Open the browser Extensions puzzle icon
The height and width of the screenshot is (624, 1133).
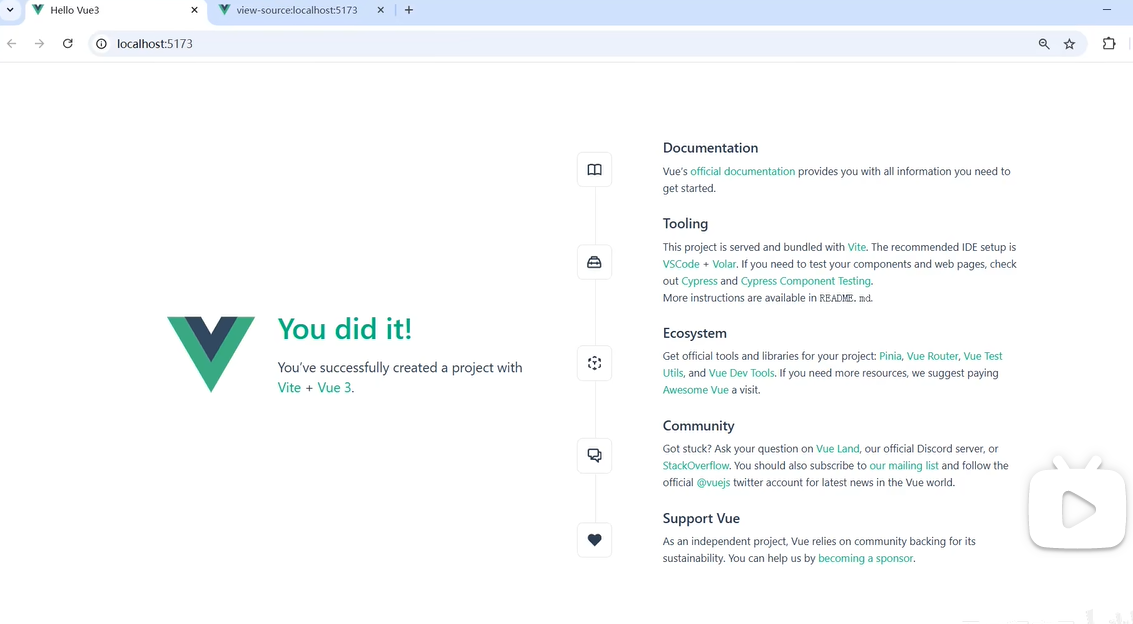pos(1108,44)
